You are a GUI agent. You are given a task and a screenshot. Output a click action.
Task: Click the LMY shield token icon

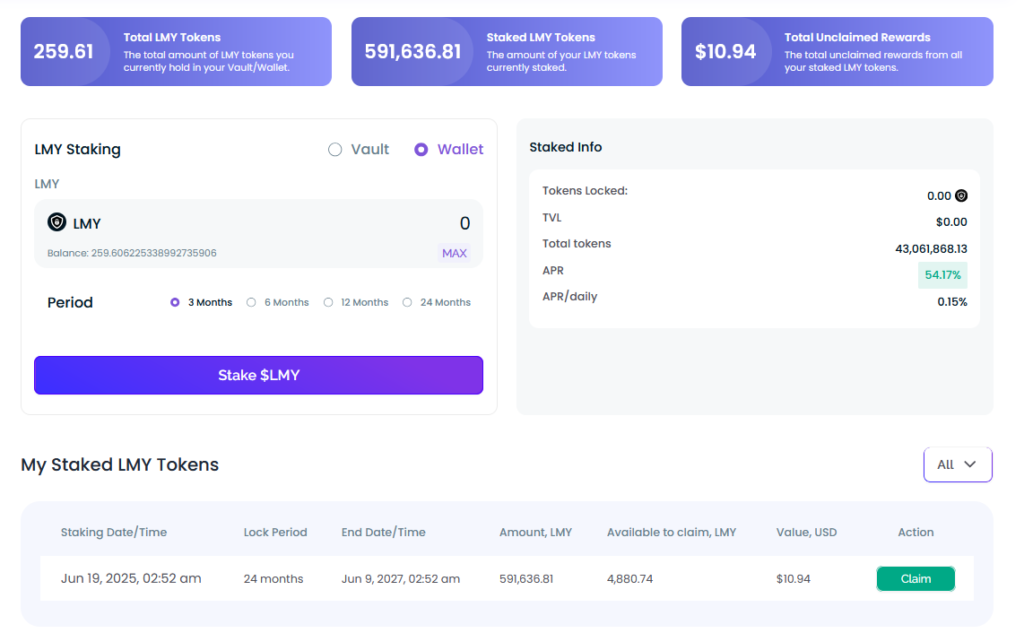(x=57, y=223)
